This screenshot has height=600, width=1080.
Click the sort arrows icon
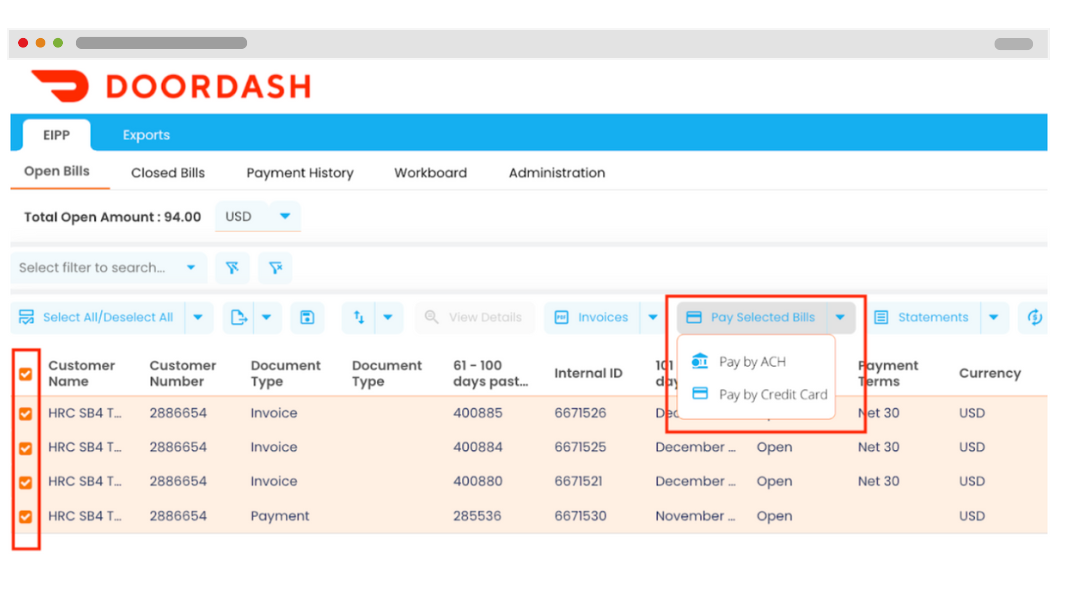[359, 318]
